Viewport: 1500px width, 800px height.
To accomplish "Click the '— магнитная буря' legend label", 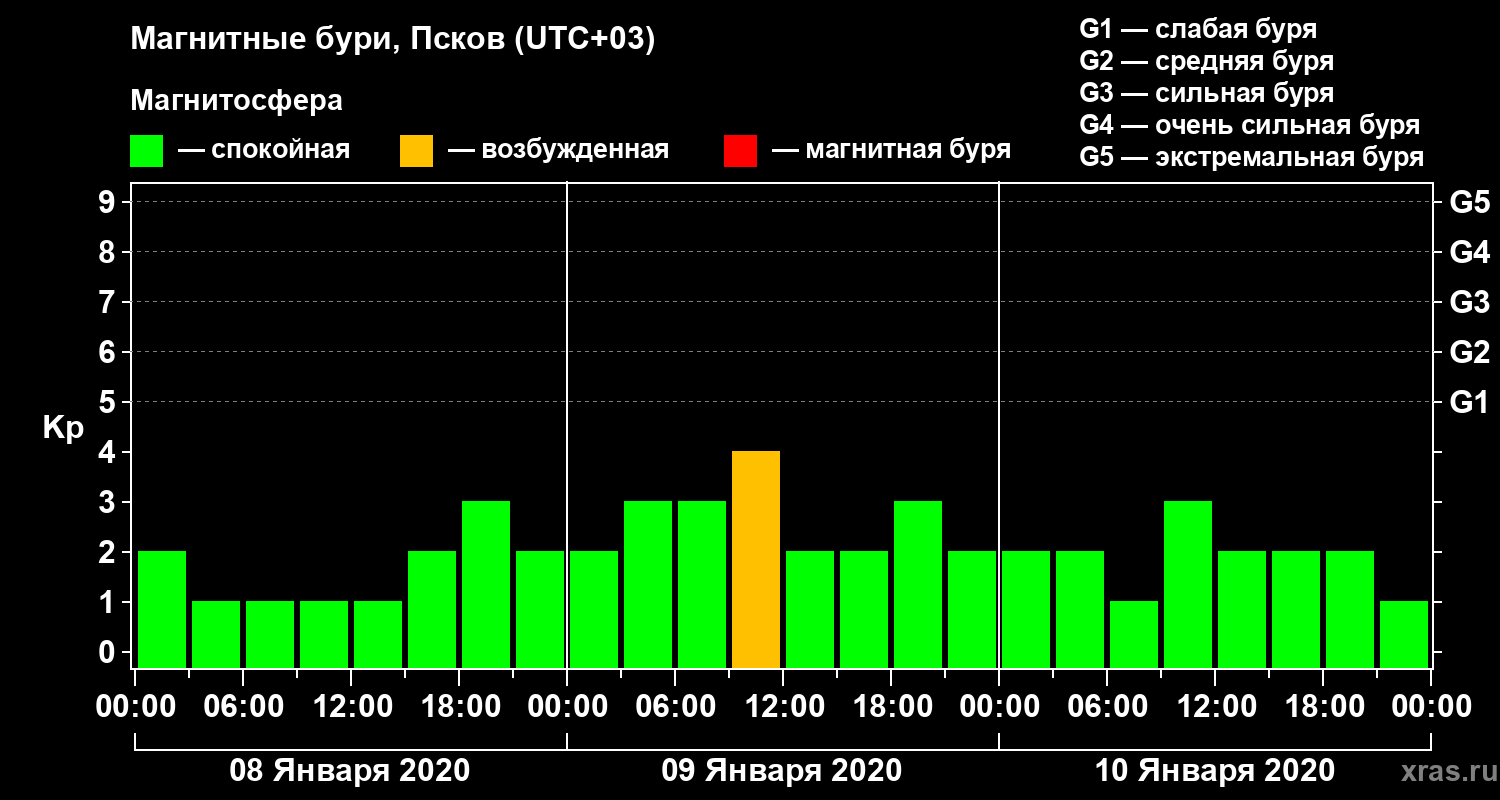I will click(892, 150).
